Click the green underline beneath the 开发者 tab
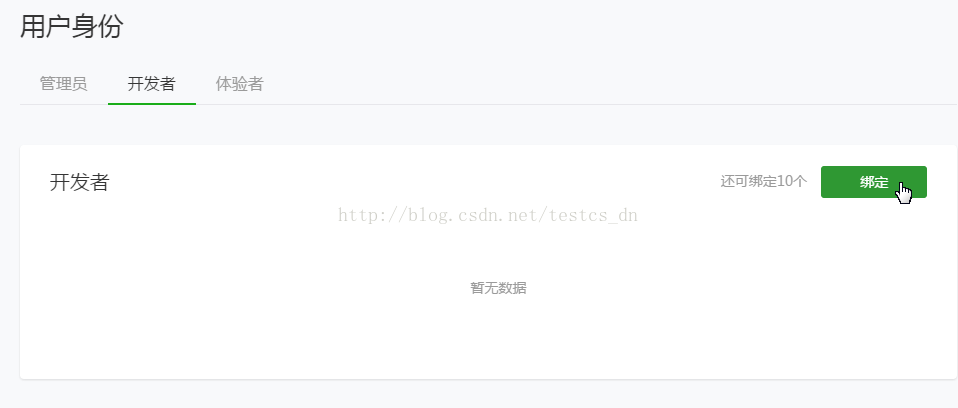 point(152,104)
